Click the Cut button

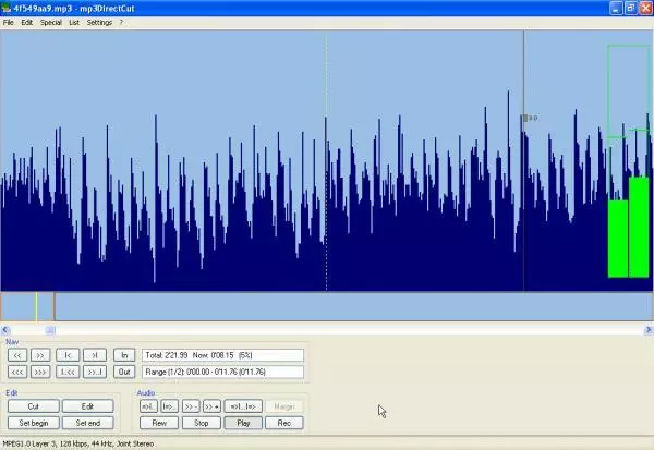33,406
